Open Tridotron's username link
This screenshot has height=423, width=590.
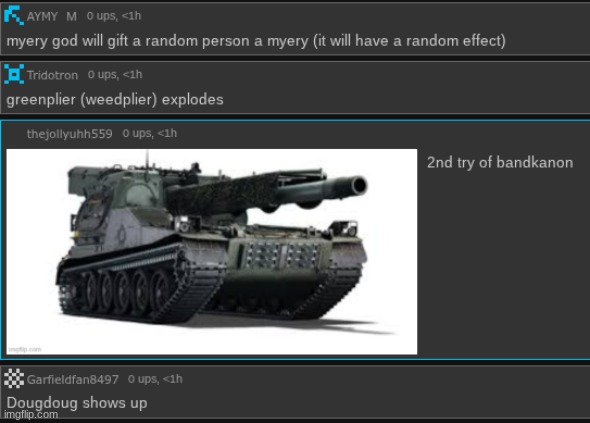[52, 75]
